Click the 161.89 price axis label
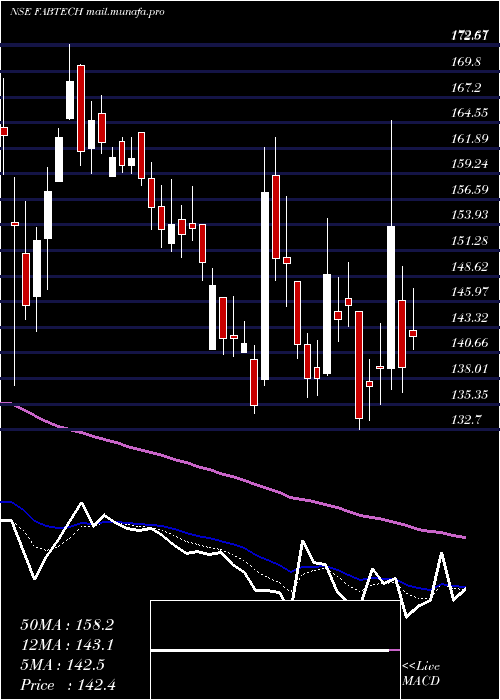Screen dimensions: 500x700 [469, 139]
